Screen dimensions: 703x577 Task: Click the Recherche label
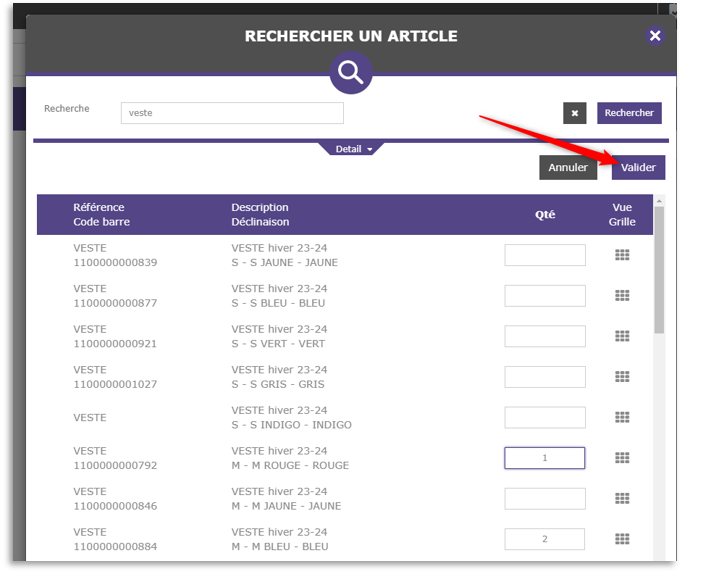(66, 108)
